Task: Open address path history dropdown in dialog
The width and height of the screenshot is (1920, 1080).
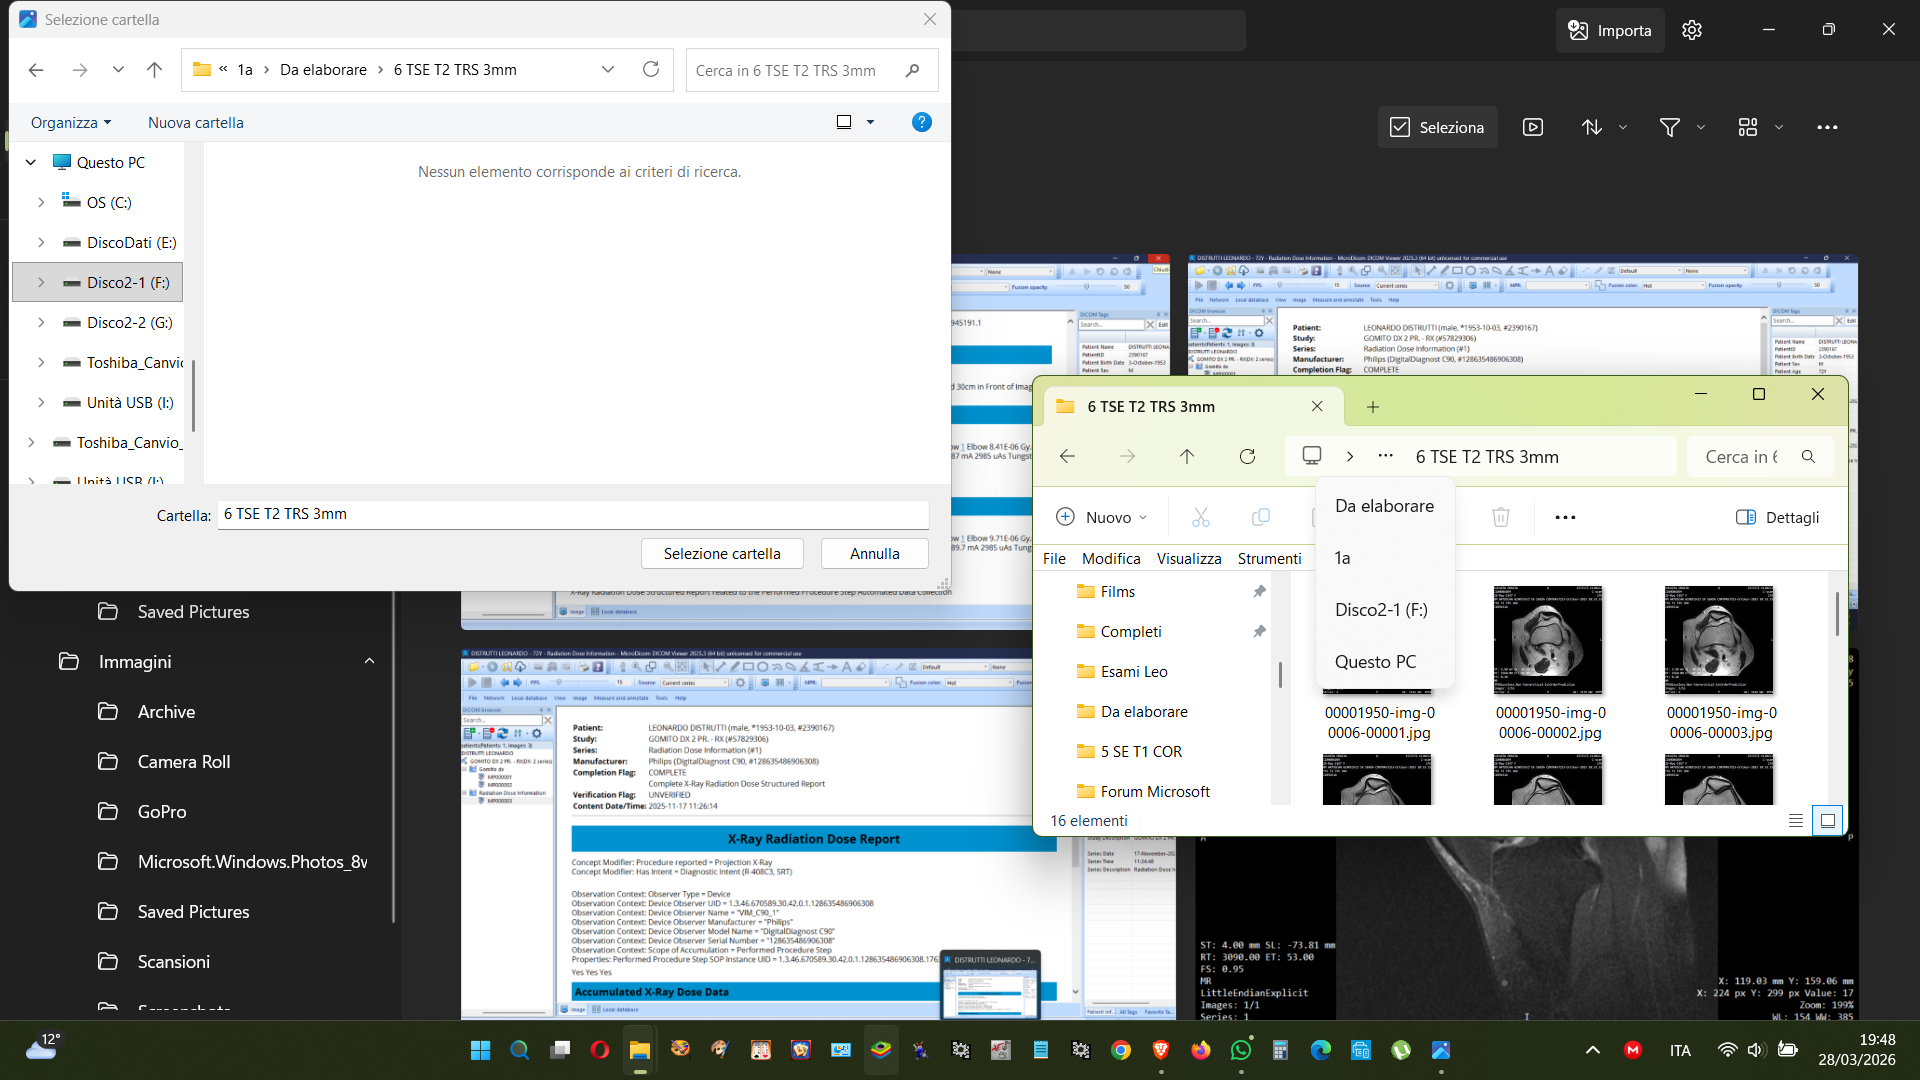Action: pos(608,69)
